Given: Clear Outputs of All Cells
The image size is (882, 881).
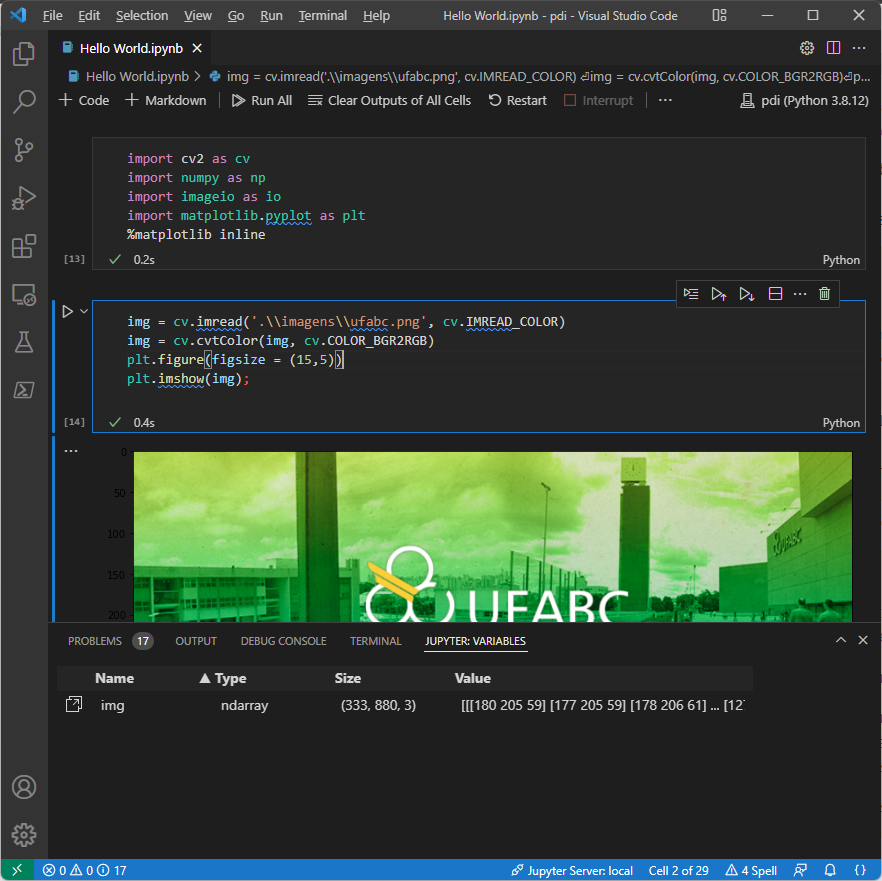Looking at the screenshot, I should (389, 100).
